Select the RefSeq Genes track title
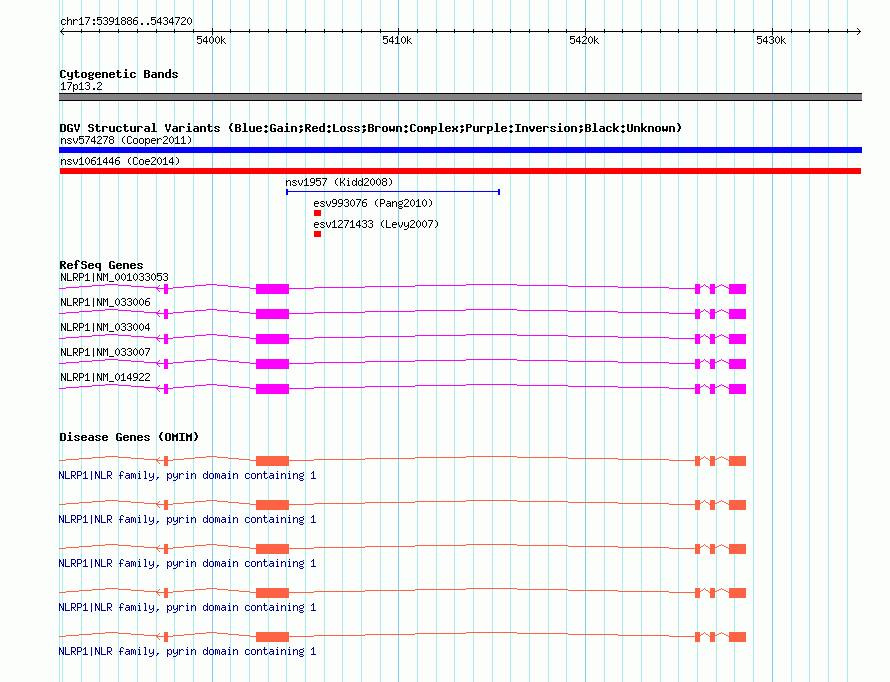 pos(101,265)
